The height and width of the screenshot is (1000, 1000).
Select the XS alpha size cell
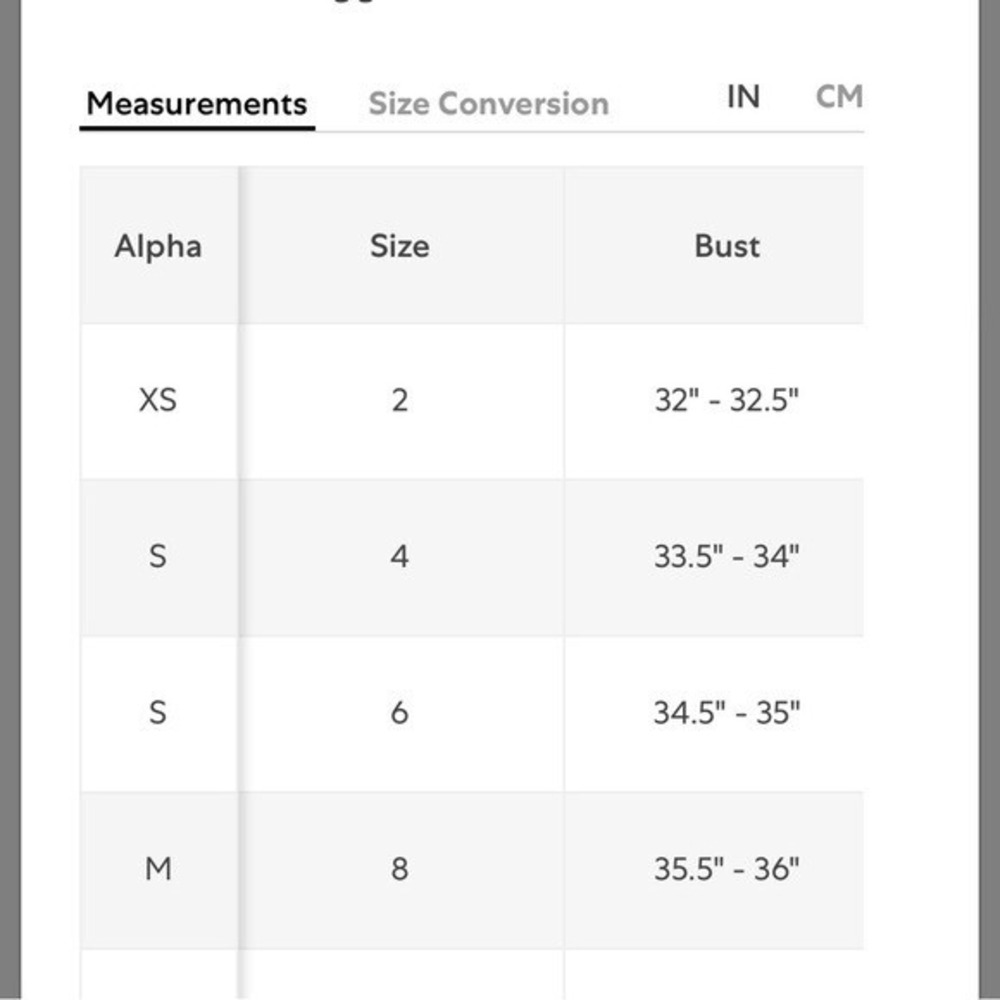pyautogui.click(x=159, y=401)
